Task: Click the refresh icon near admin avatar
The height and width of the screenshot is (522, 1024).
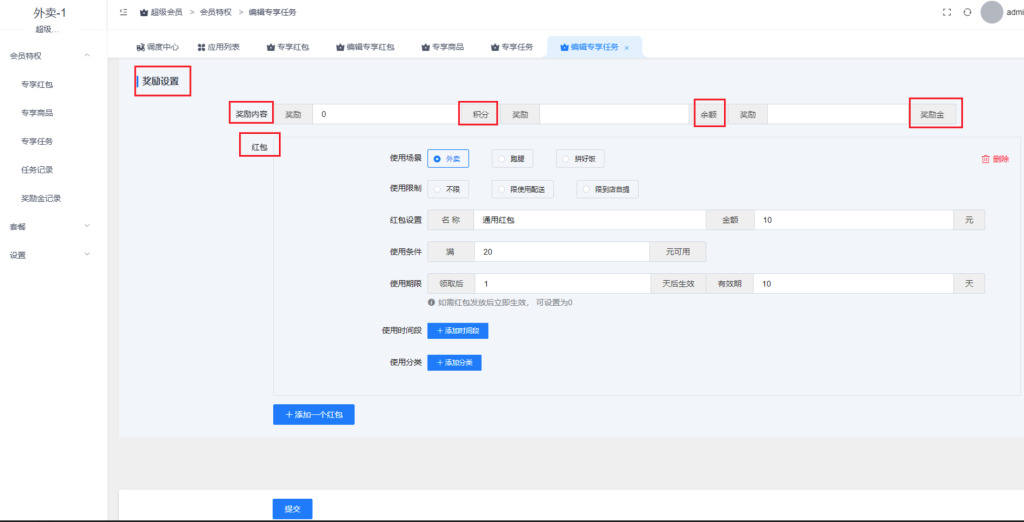Action: click(x=967, y=12)
